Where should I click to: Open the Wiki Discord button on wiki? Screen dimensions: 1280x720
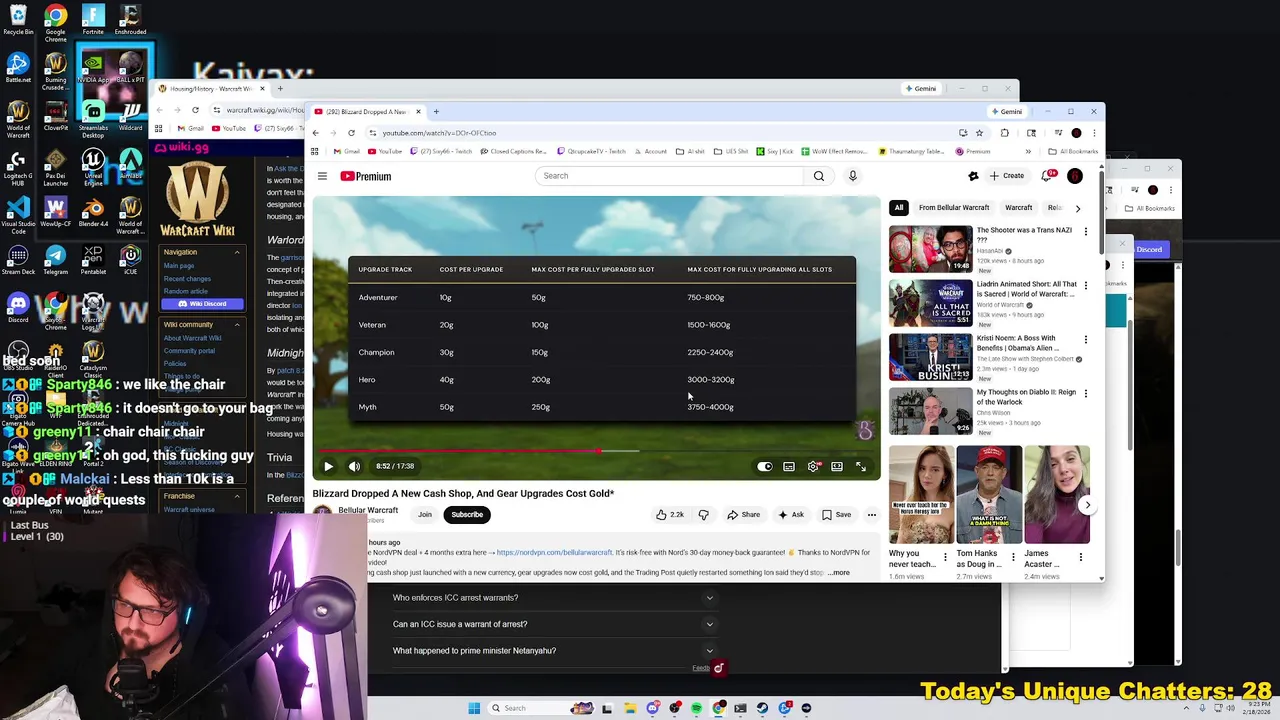(202, 304)
